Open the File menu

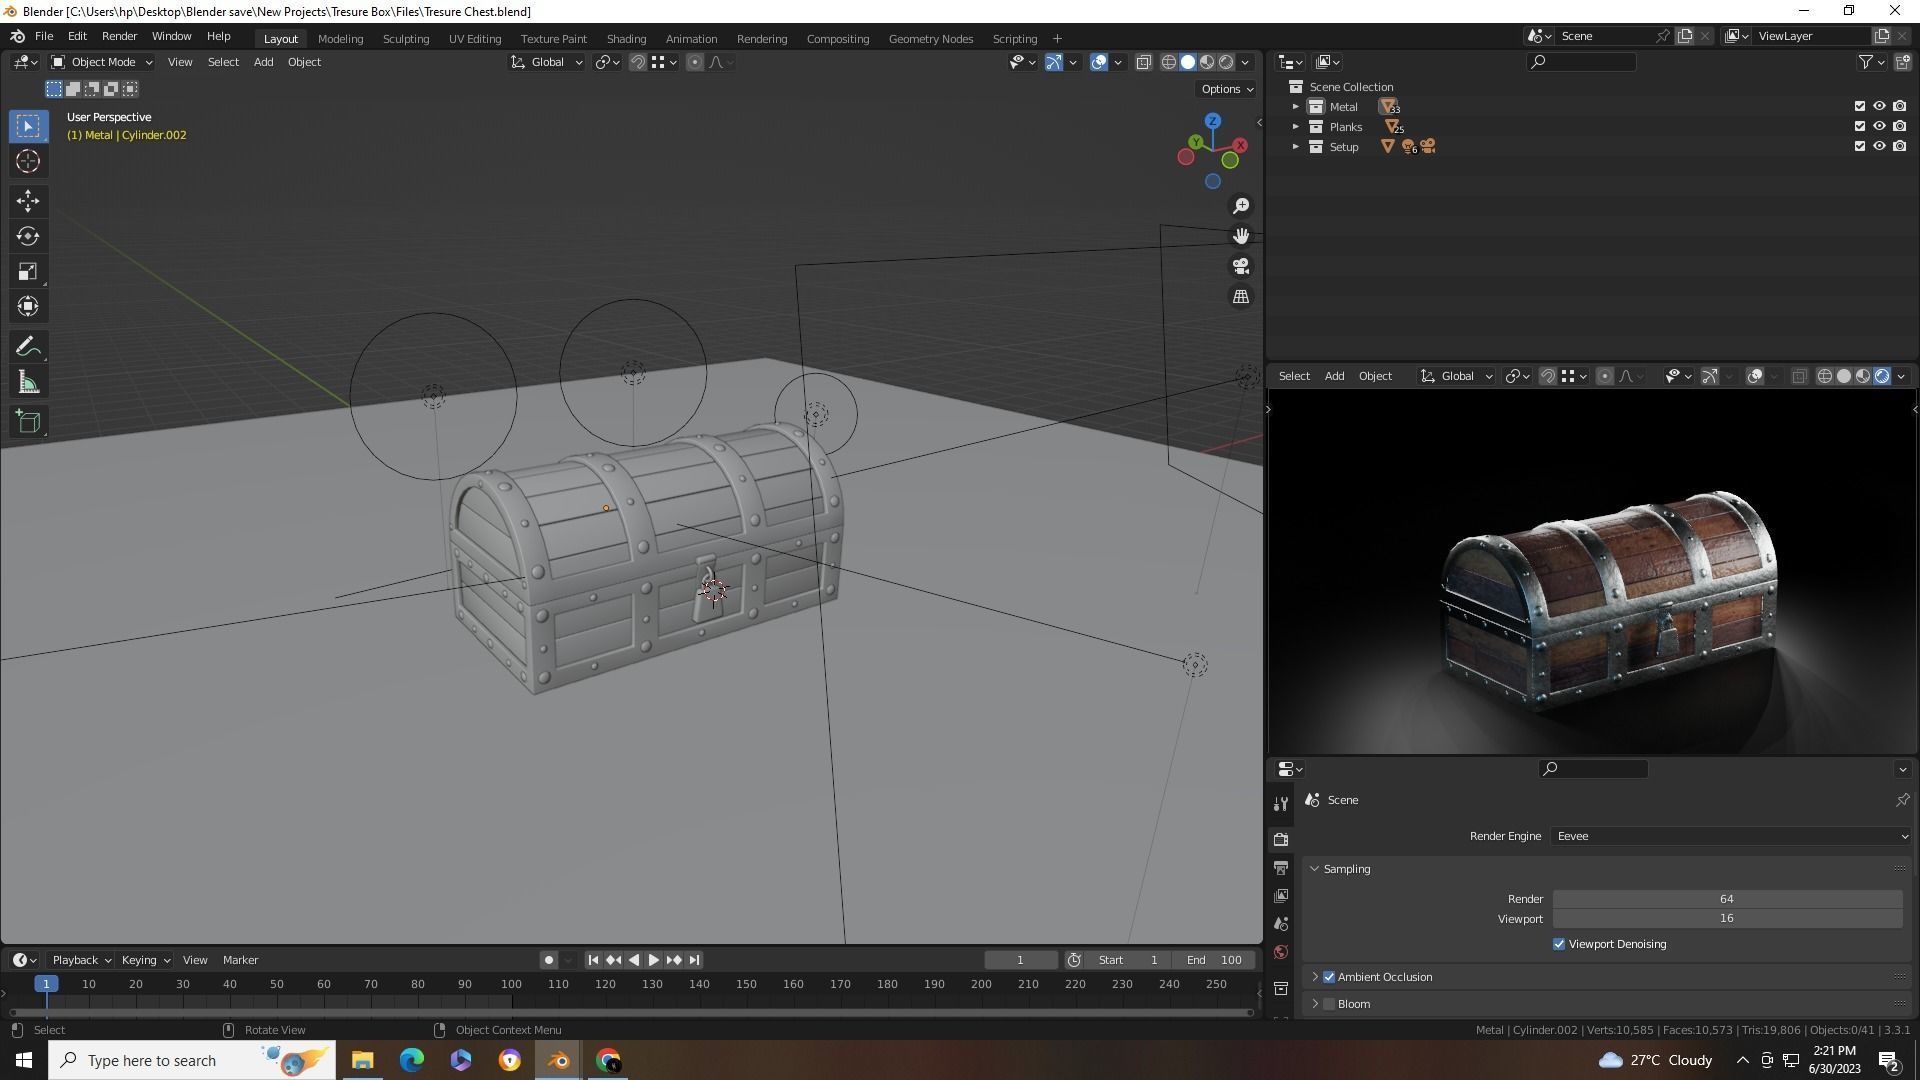click(x=44, y=36)
